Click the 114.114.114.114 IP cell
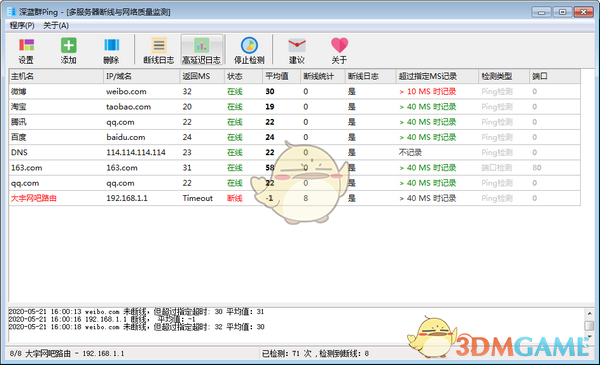Screen dimensions: 600x365 (x=136, y=152)
